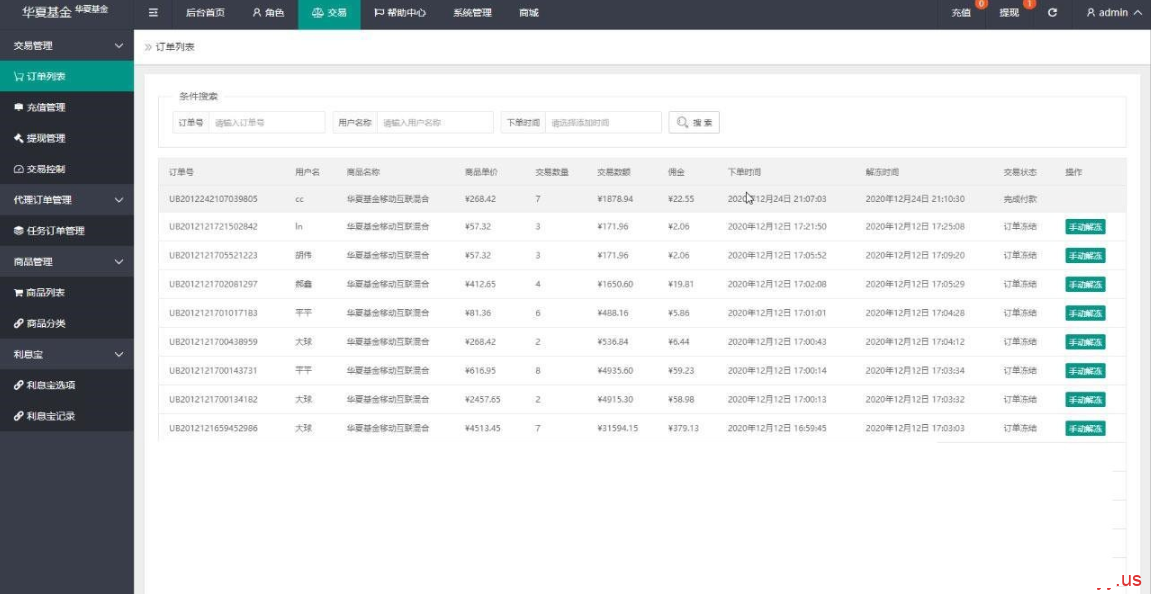
Task: Open the 充值 notifications in top bar
Action: (961, 13)
